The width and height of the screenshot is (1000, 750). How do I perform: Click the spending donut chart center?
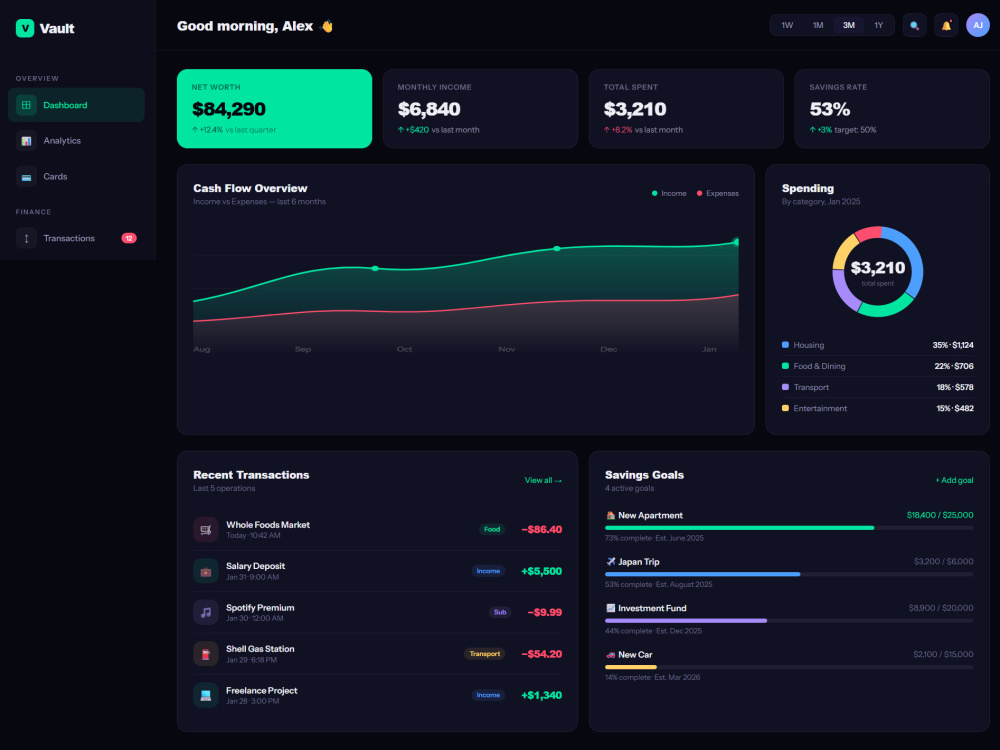pyautogui.click(x=878, y=272)
